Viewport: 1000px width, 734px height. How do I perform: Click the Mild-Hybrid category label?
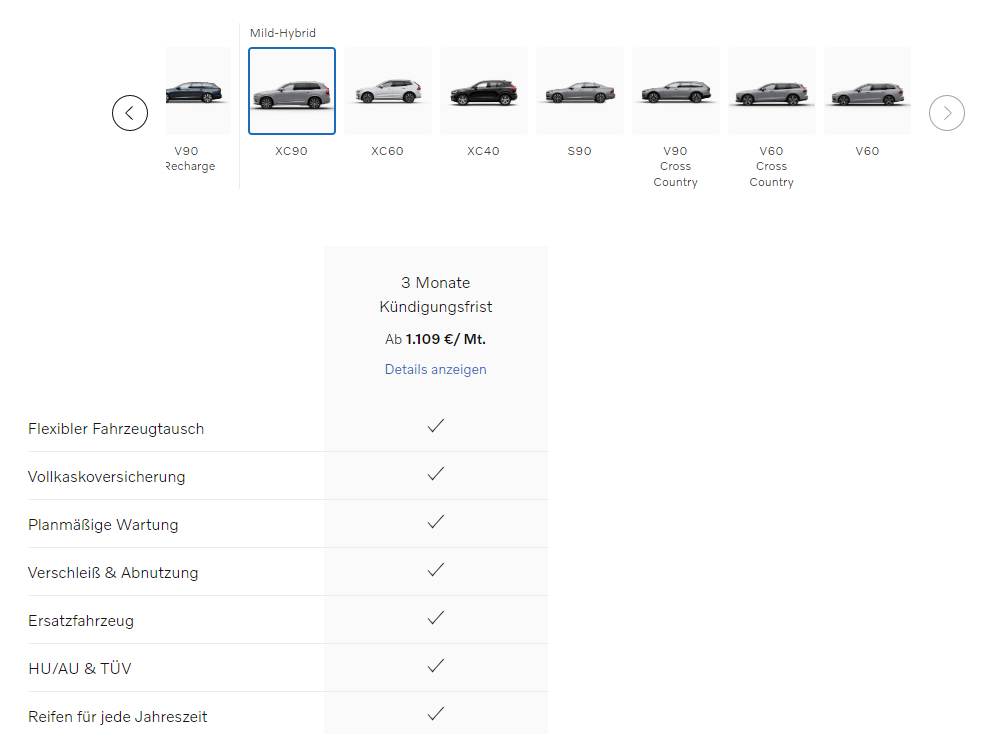click(x=283, y=33)
